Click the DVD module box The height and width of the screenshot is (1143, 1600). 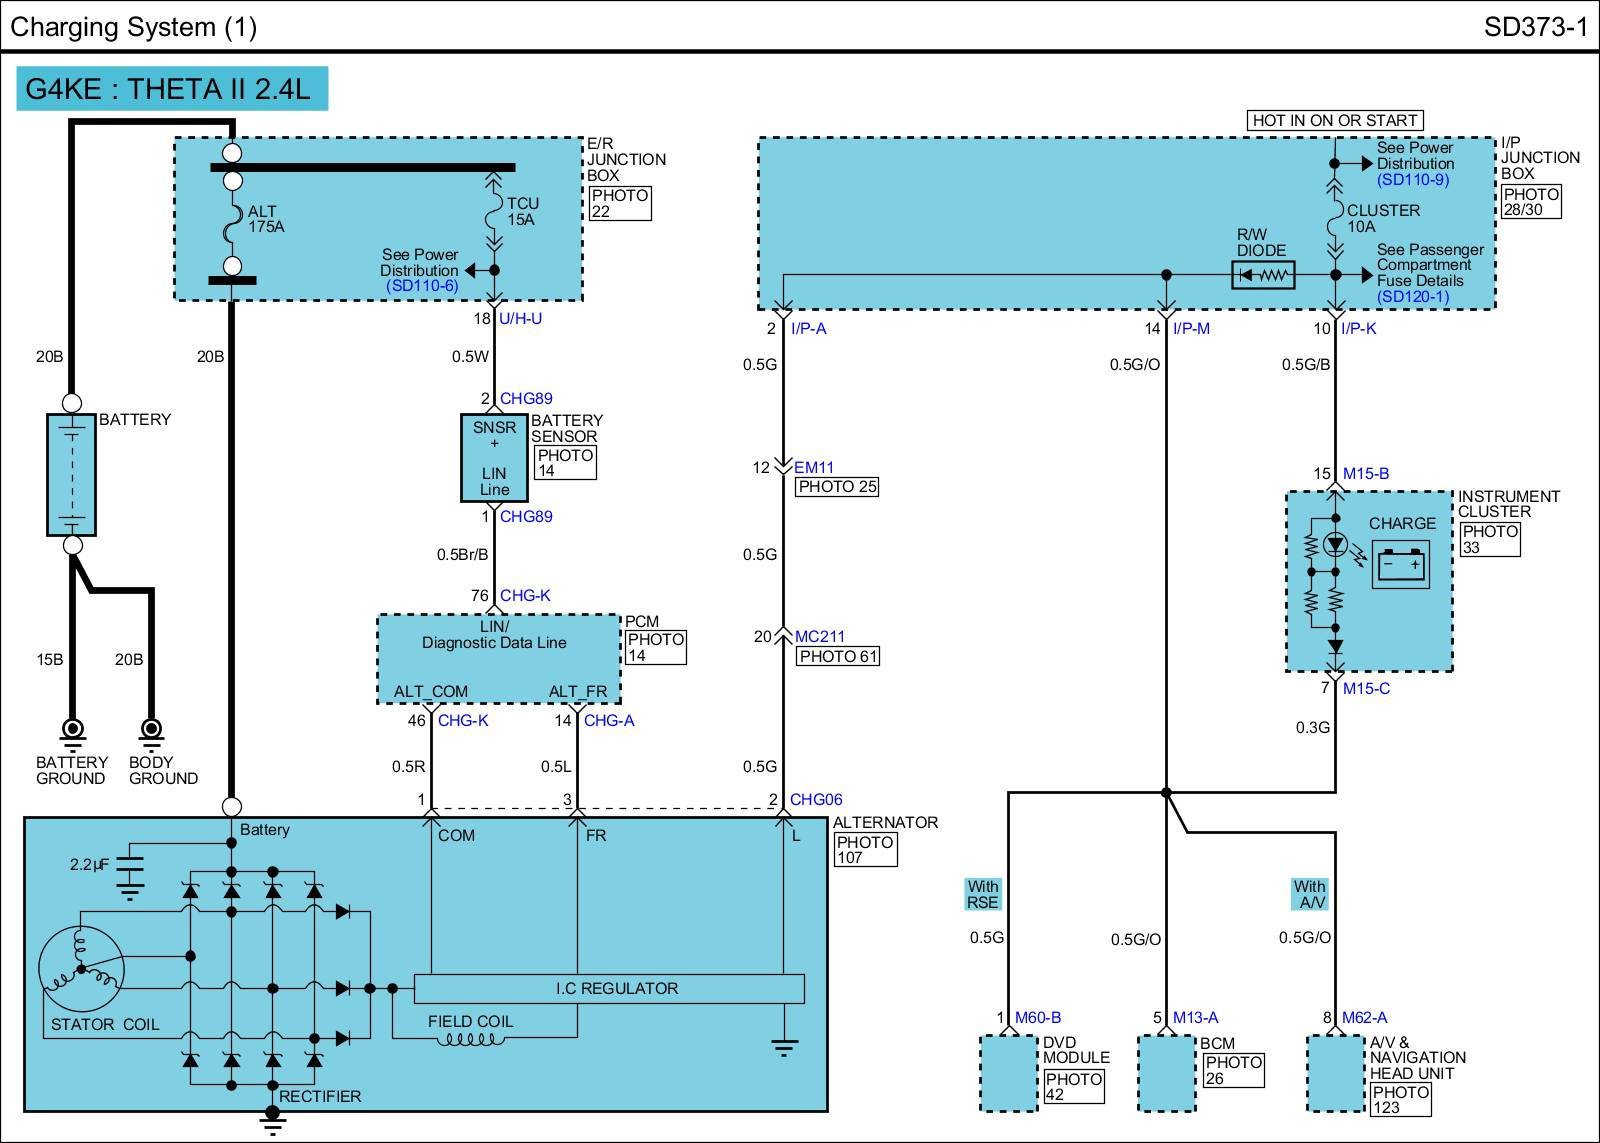(1008, 1074)
